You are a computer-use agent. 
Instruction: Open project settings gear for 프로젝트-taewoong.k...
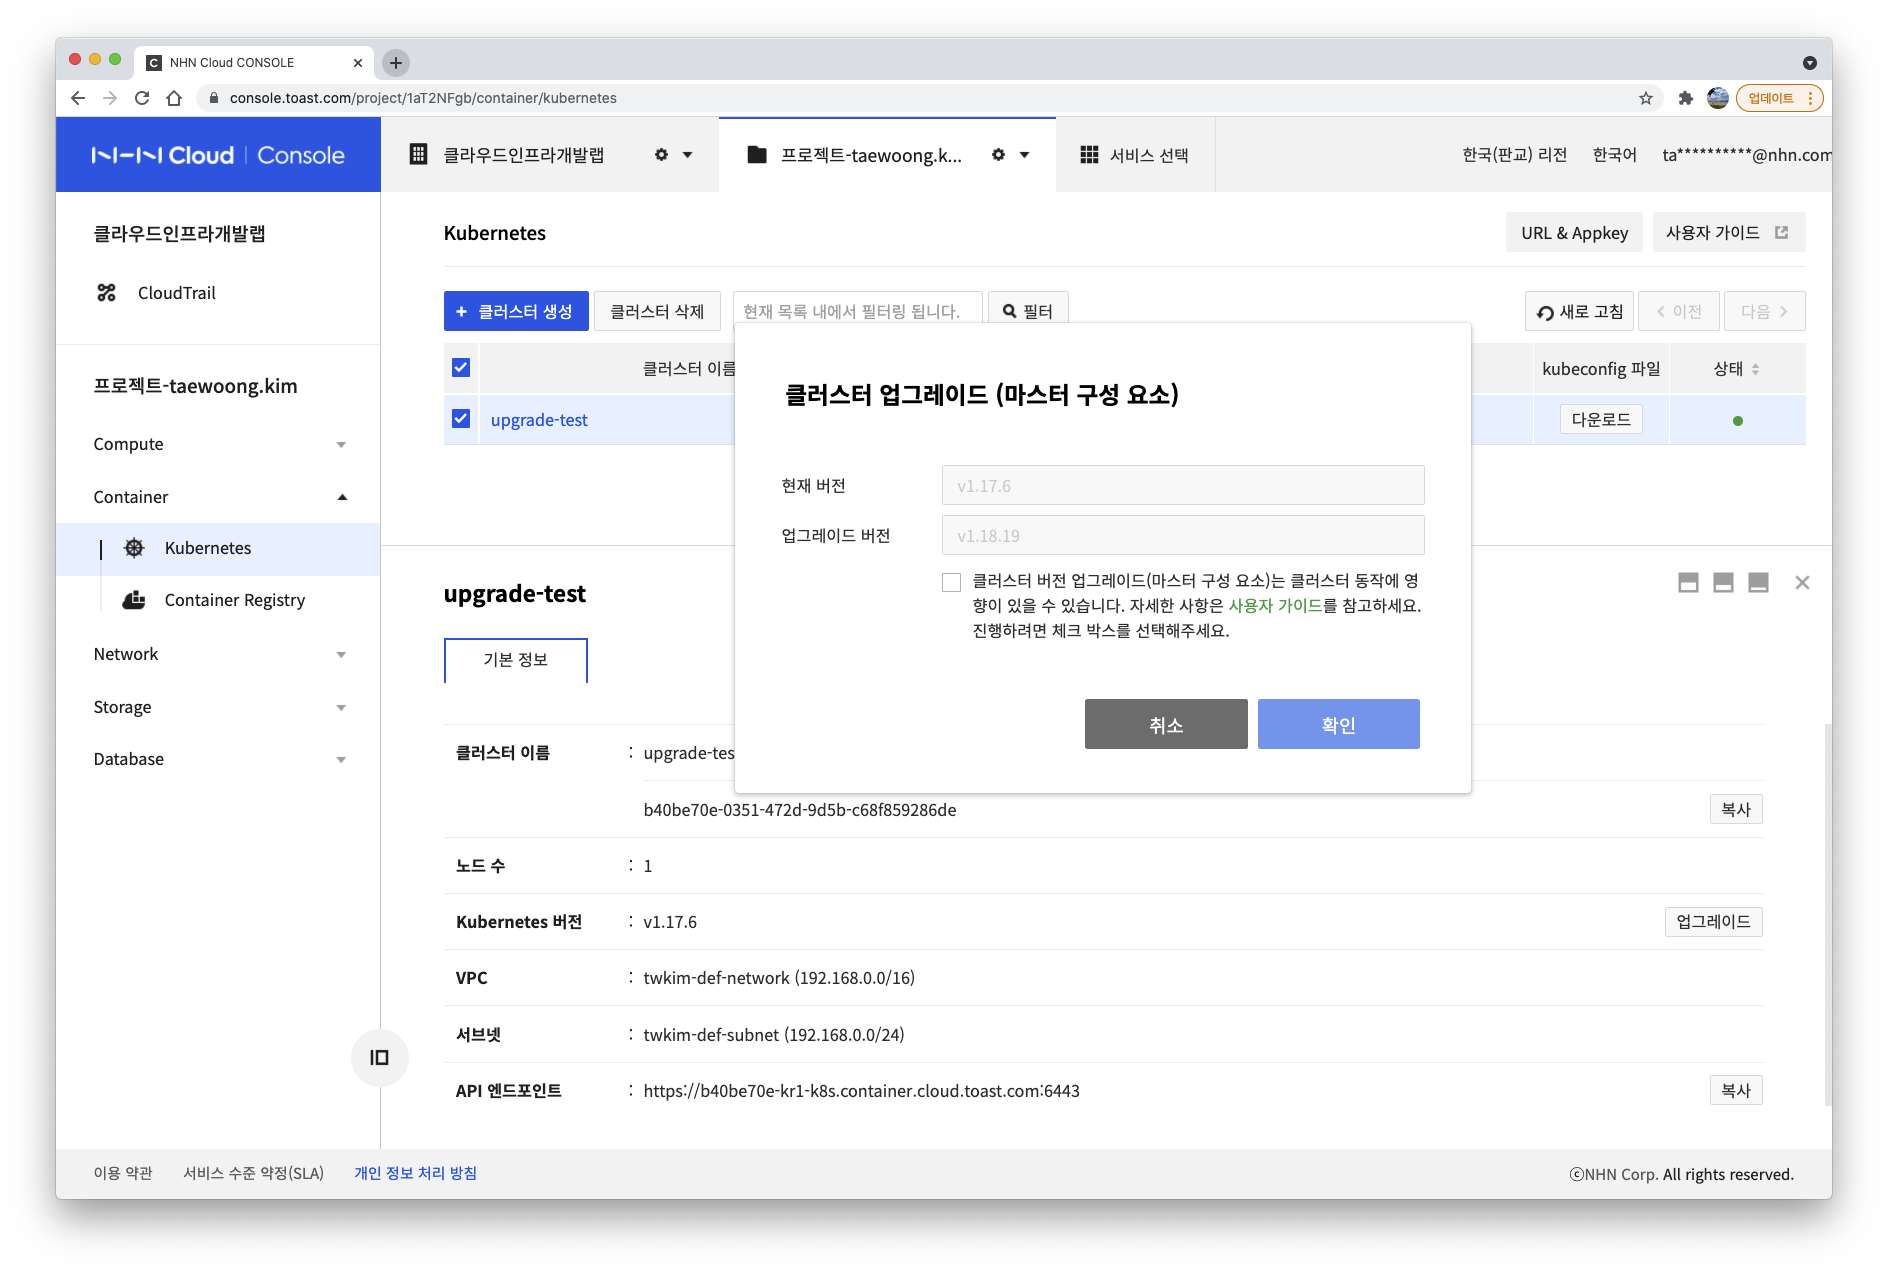[998, 155]
